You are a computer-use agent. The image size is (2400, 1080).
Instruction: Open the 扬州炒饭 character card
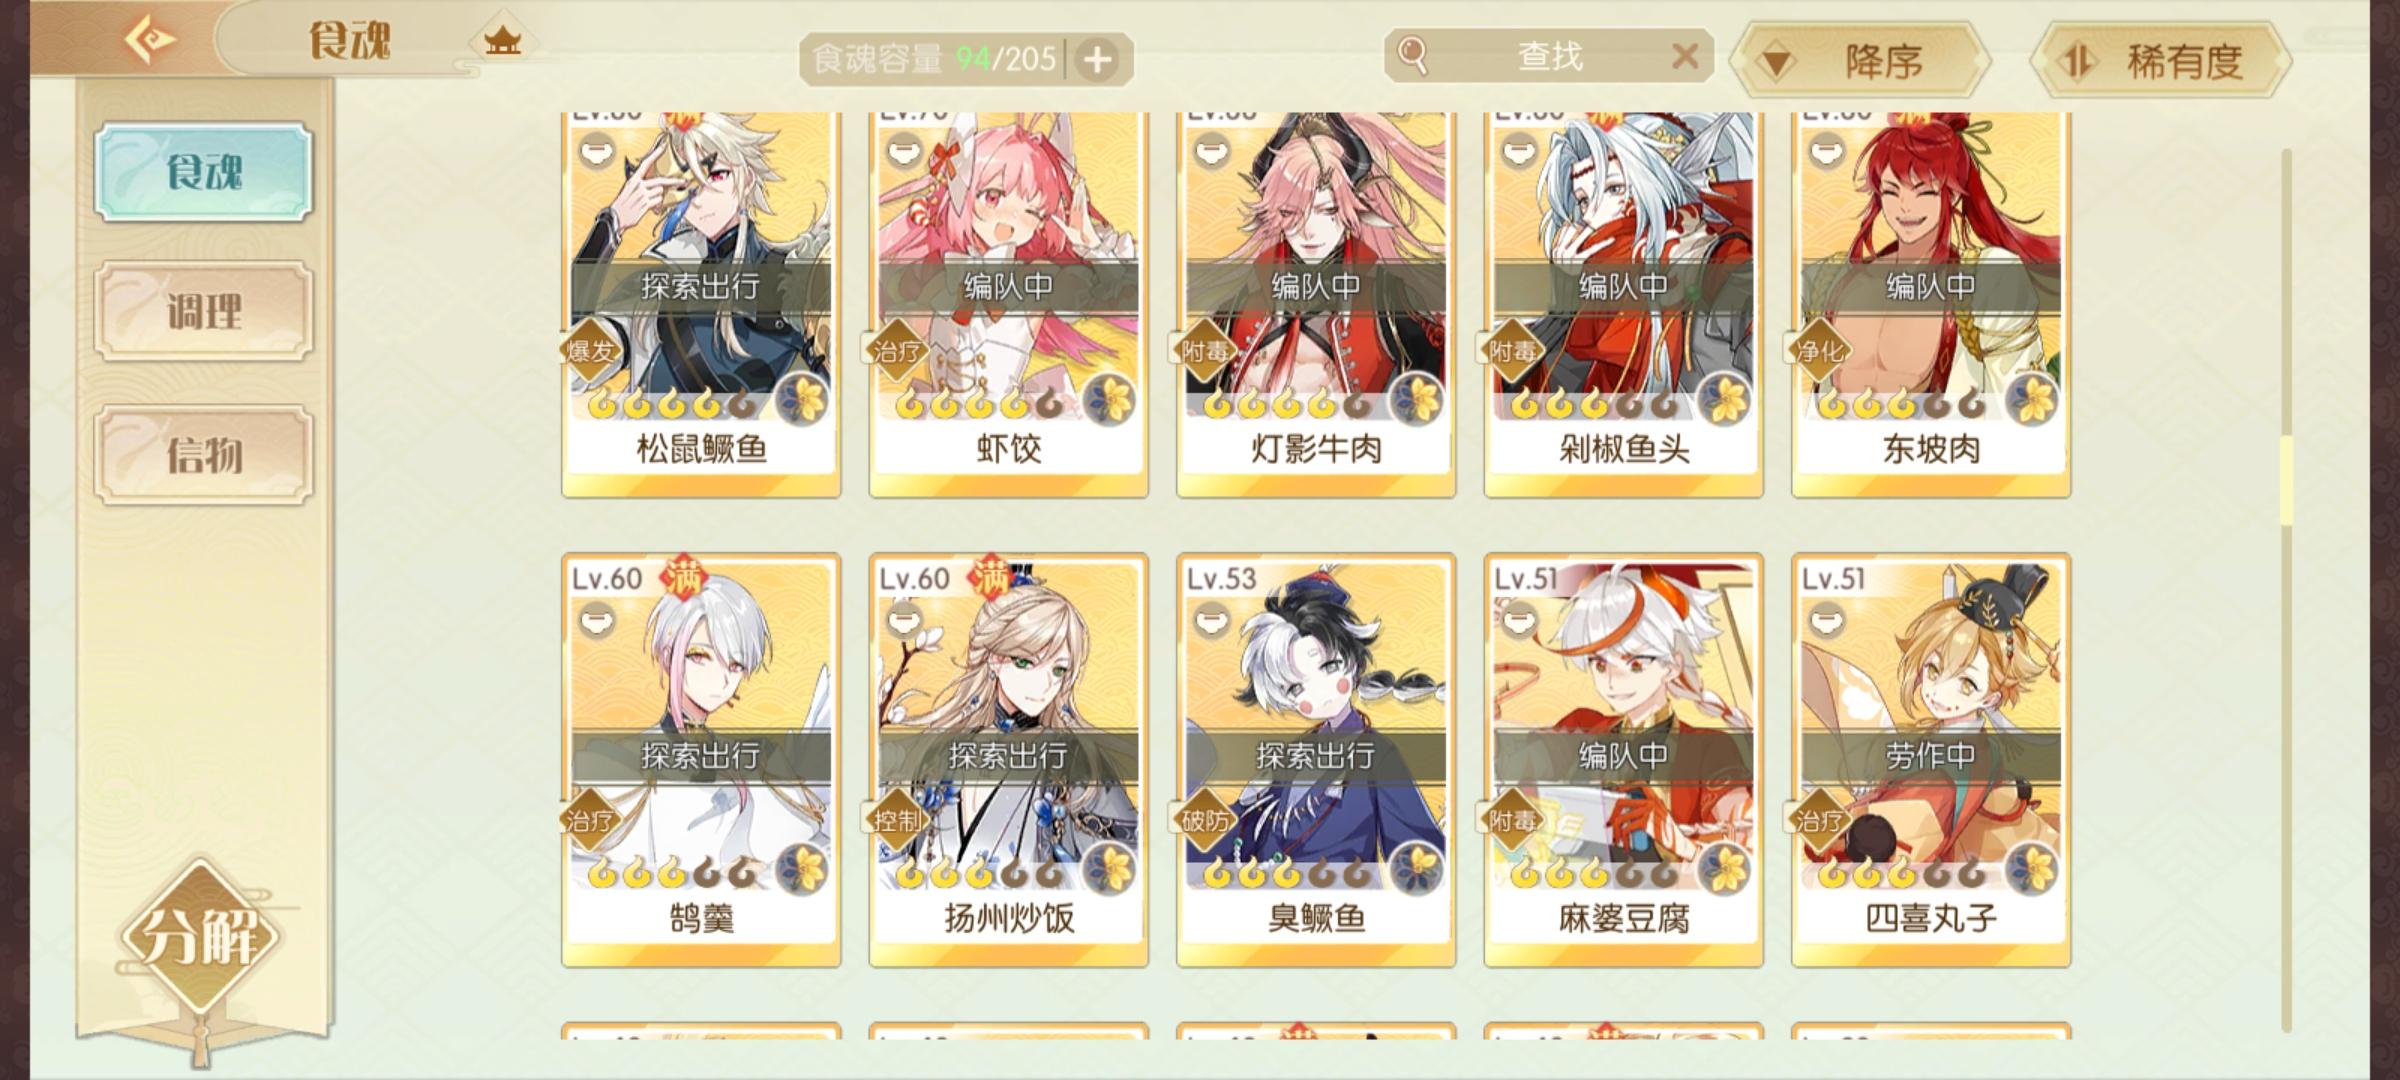point(1008,760)
